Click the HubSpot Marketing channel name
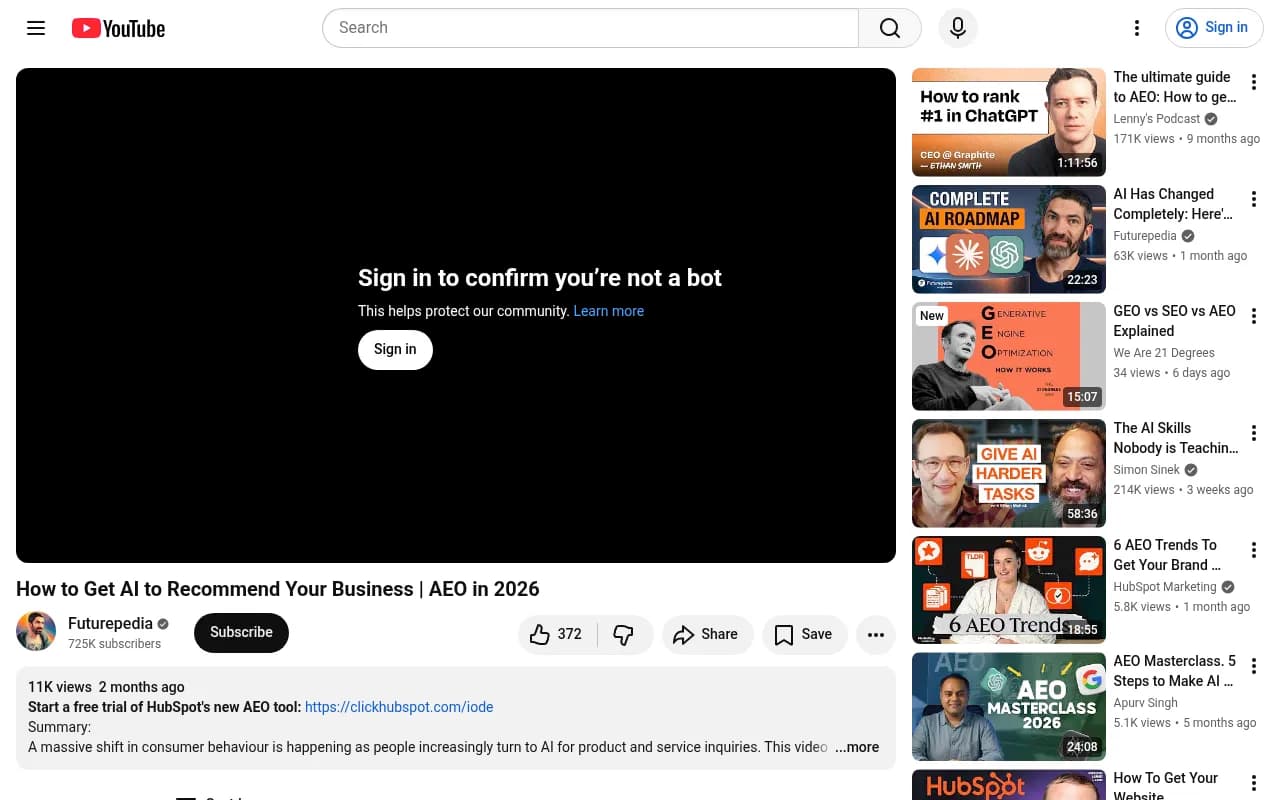The width and height of the screenshot is (1280, 800). pyautogui.click(x=1165, y=587)
